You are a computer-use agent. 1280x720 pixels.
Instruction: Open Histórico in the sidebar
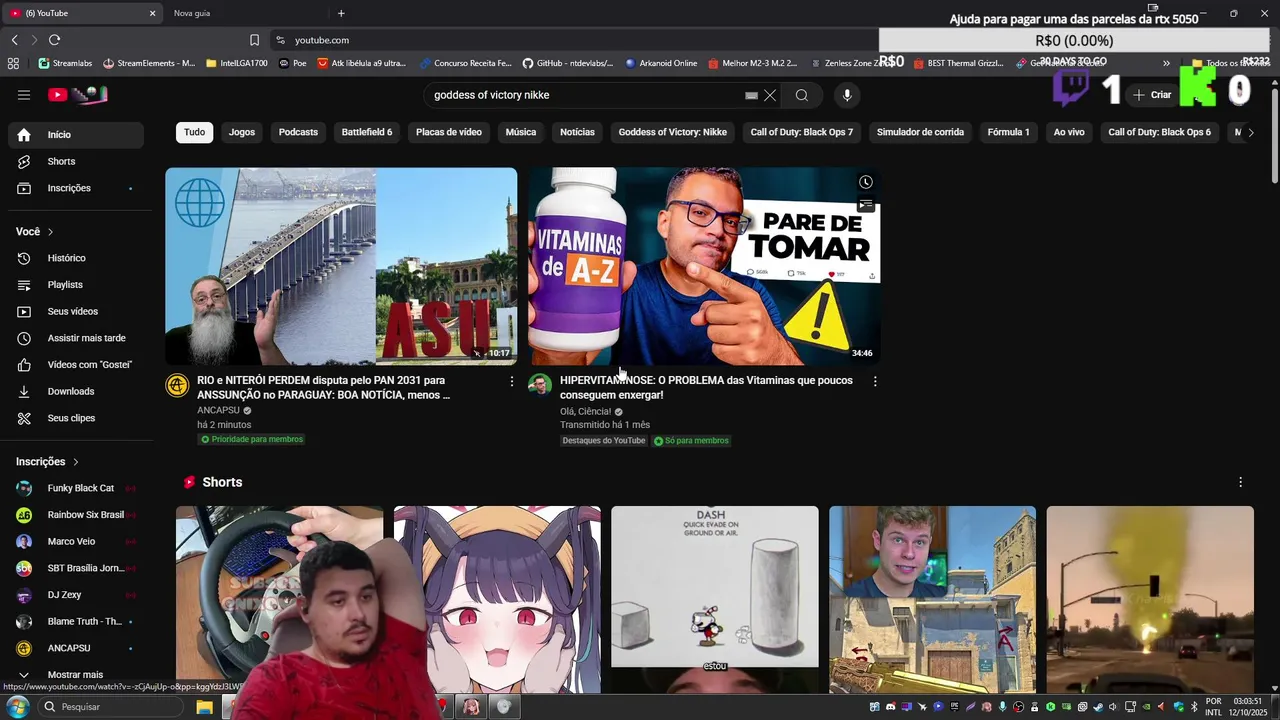(x=76, y=258)
